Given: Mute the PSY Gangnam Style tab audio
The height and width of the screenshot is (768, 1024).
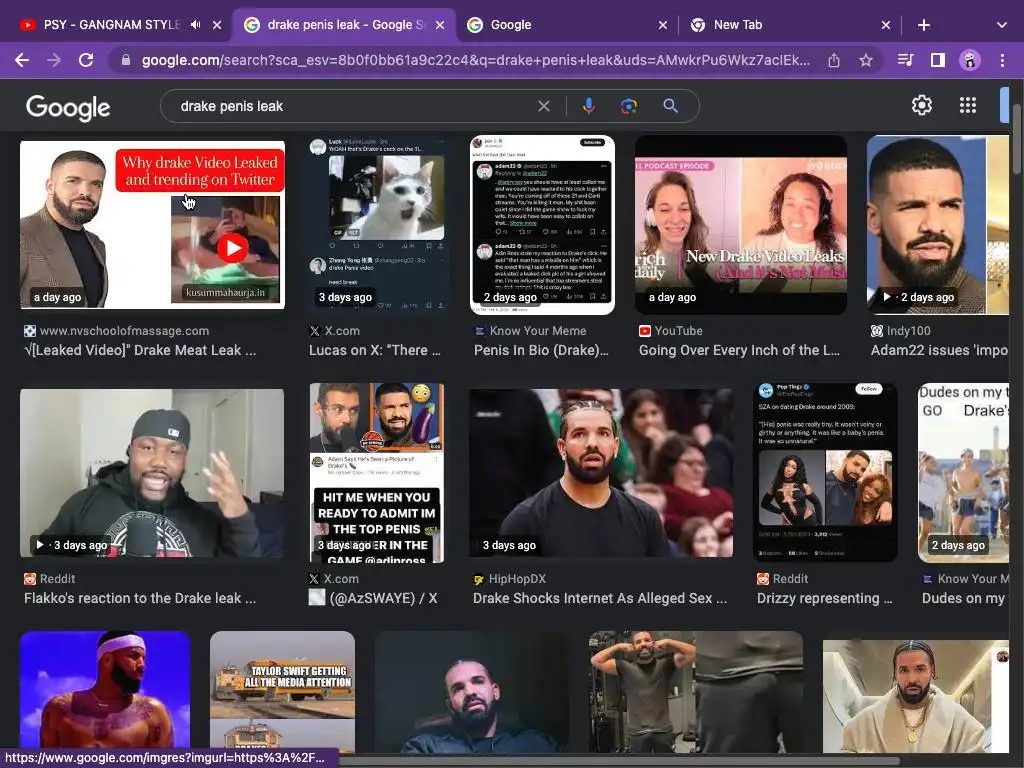Looking at the screenshot, I should click(195, 25).
